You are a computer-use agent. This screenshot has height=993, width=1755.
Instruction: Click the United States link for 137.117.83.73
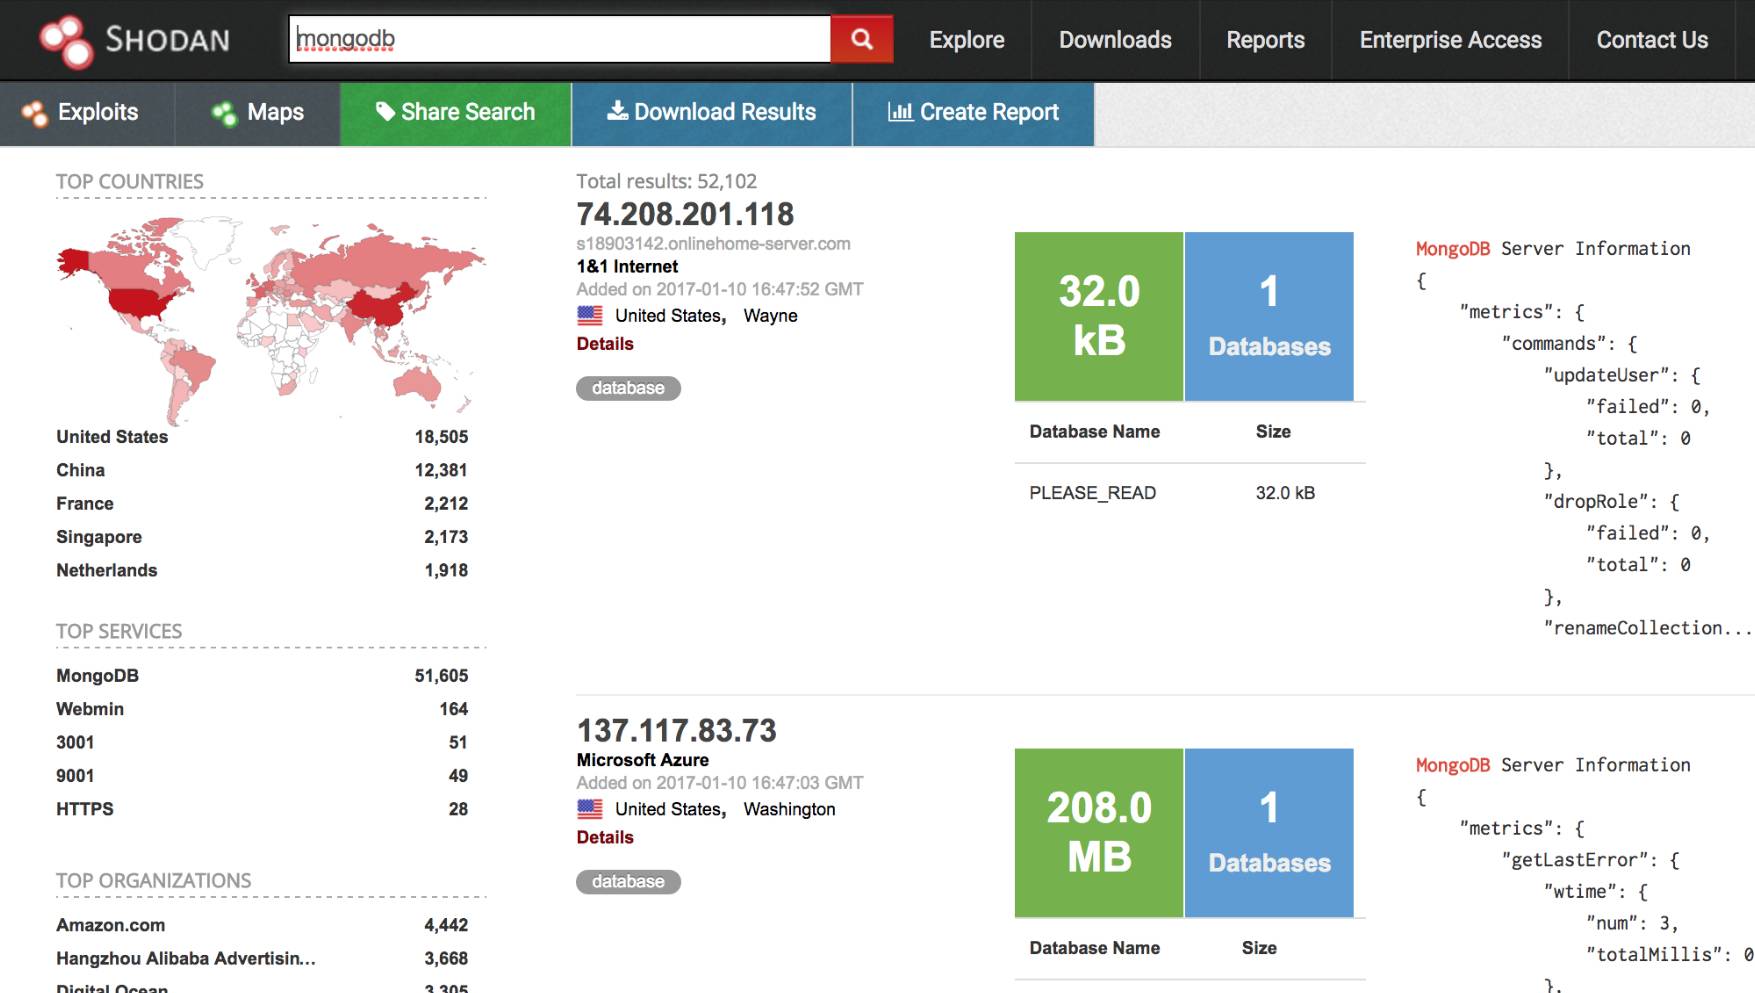click(x=667, y=809)
